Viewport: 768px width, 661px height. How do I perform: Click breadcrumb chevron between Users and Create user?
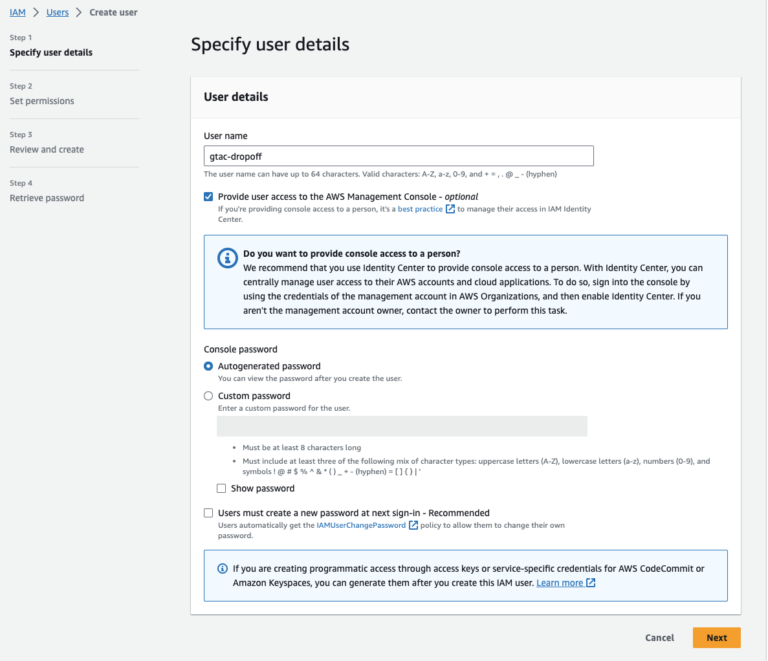pyautogui.click(x=79, y=12)
